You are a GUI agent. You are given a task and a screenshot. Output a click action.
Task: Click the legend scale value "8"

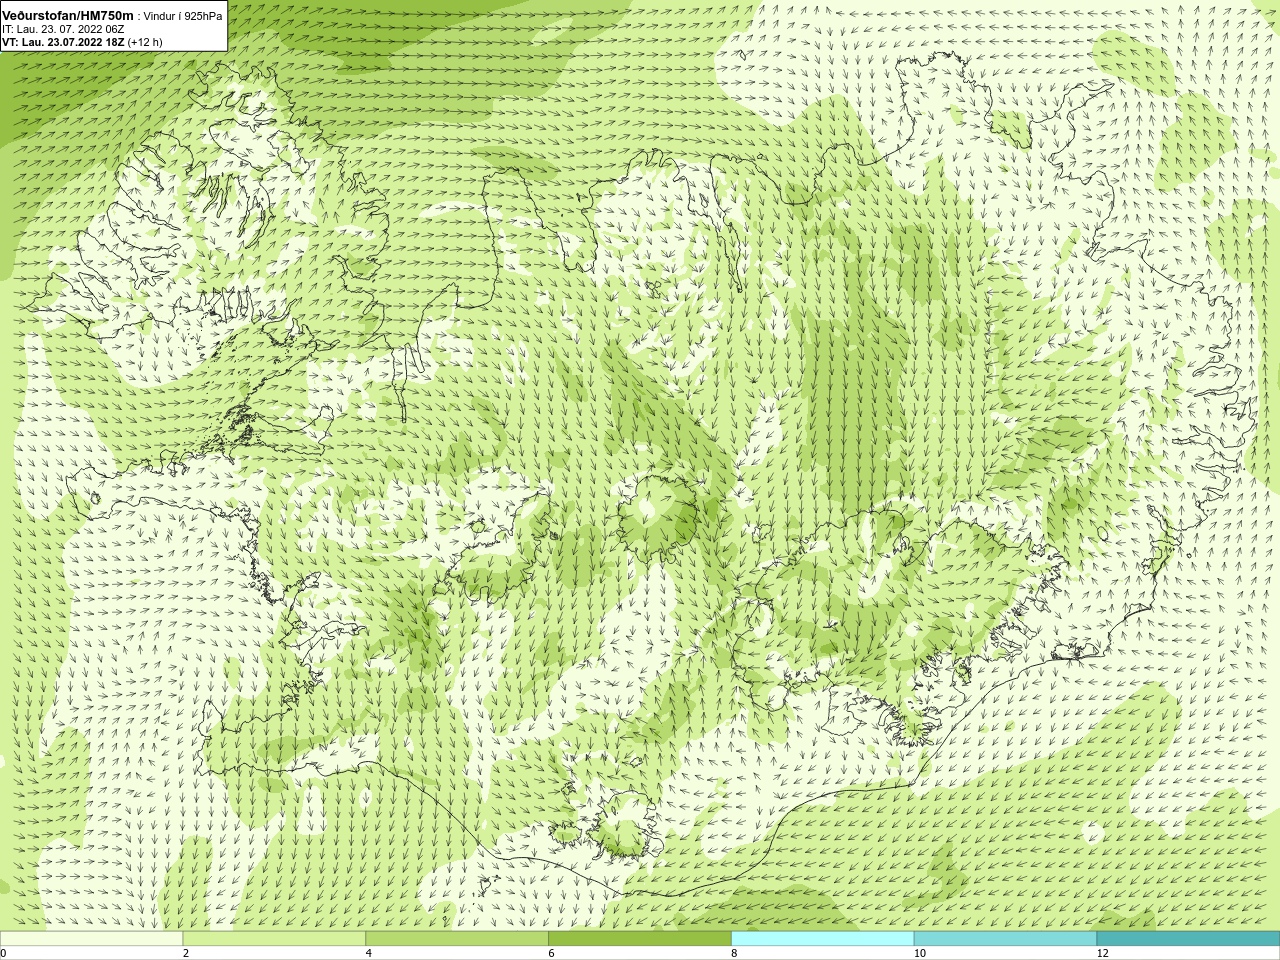pyautogui.click(x=734, y=953)
